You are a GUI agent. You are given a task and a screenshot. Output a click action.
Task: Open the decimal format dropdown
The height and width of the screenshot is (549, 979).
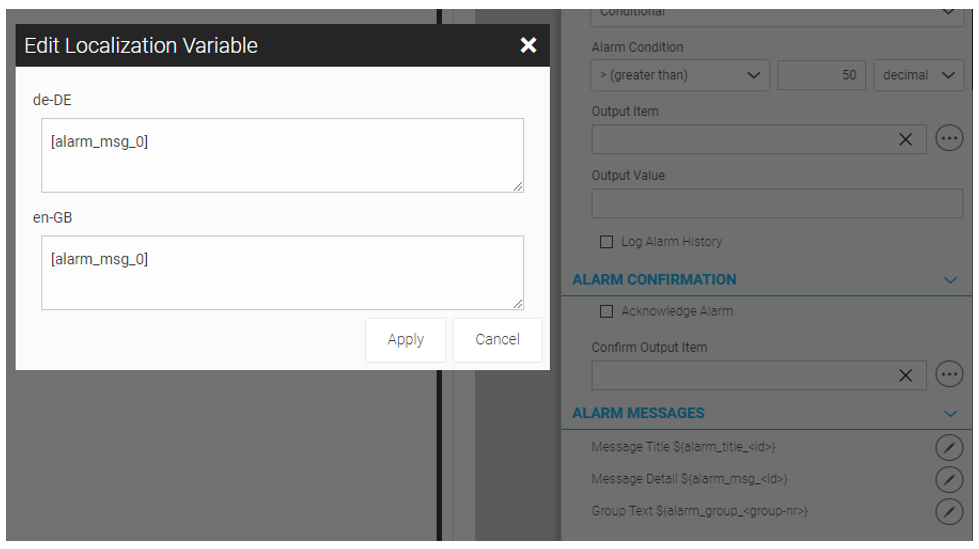click(919, 75)
